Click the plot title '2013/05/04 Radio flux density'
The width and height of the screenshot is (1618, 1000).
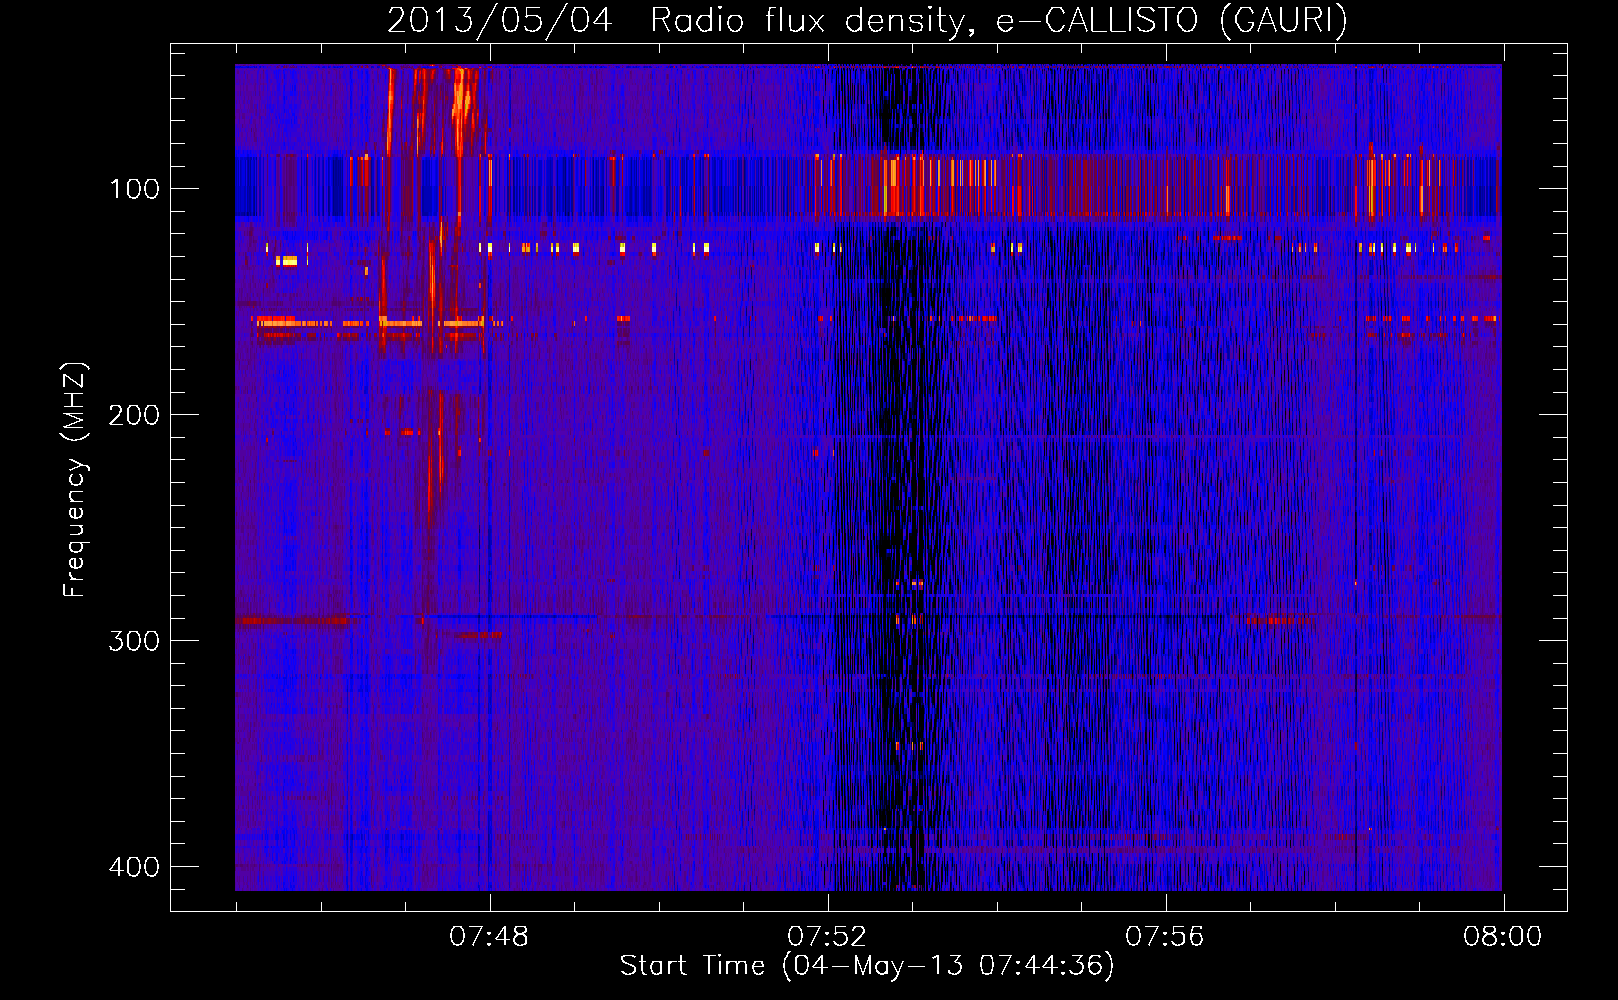point(867,20)
